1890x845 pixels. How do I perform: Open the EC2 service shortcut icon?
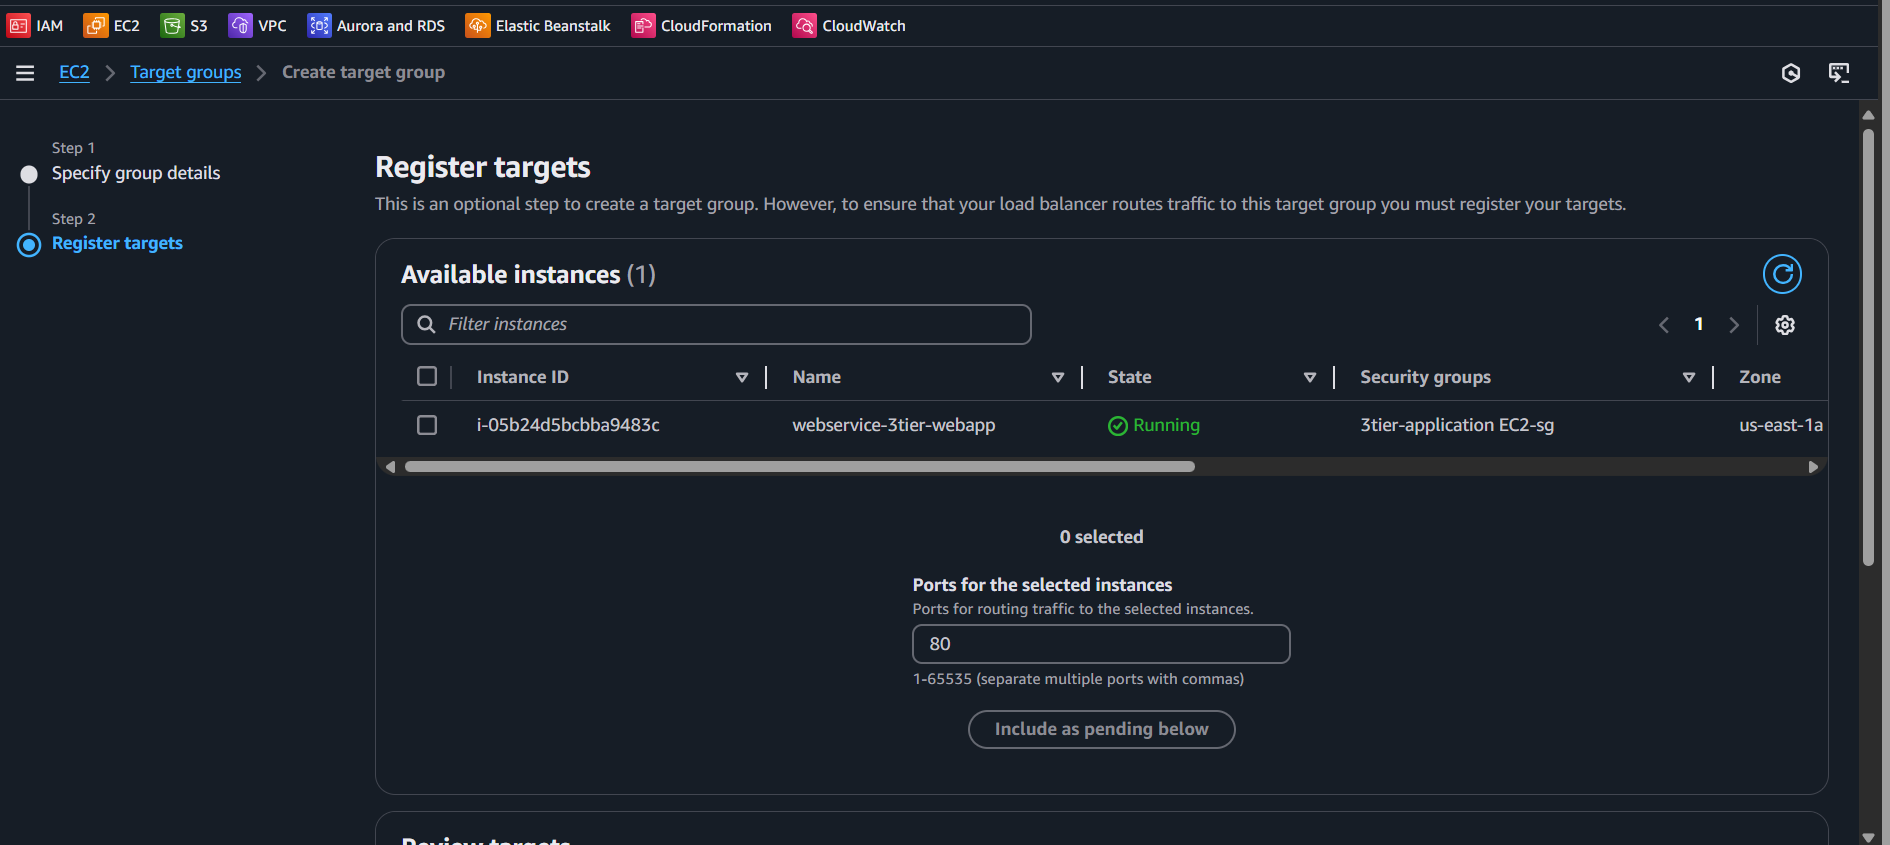pyautogui.click(x=95, y=25)
